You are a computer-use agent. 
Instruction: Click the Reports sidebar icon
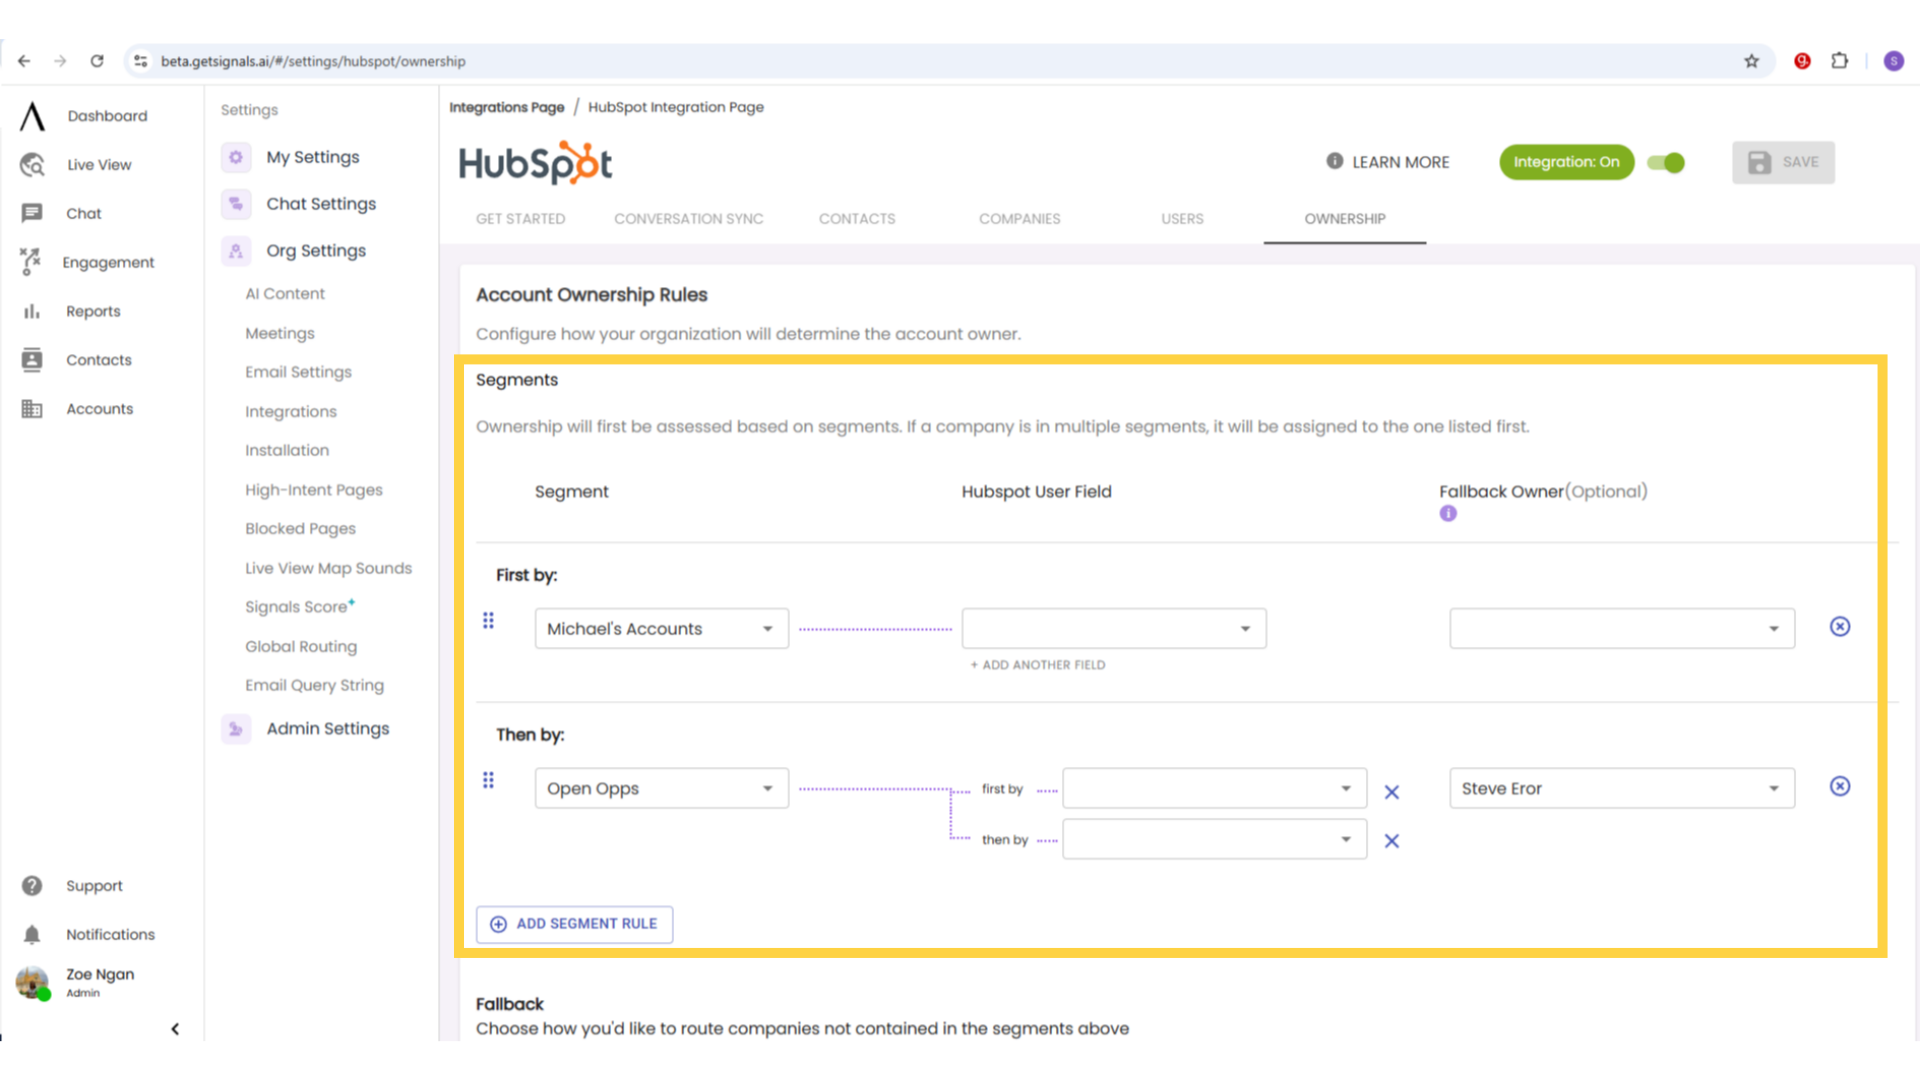pos(32,310)
